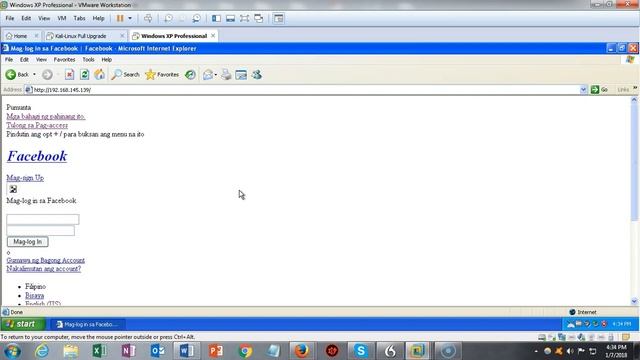Focus the password input field
Screen dimensions: 640x360
tap(40, 231)
